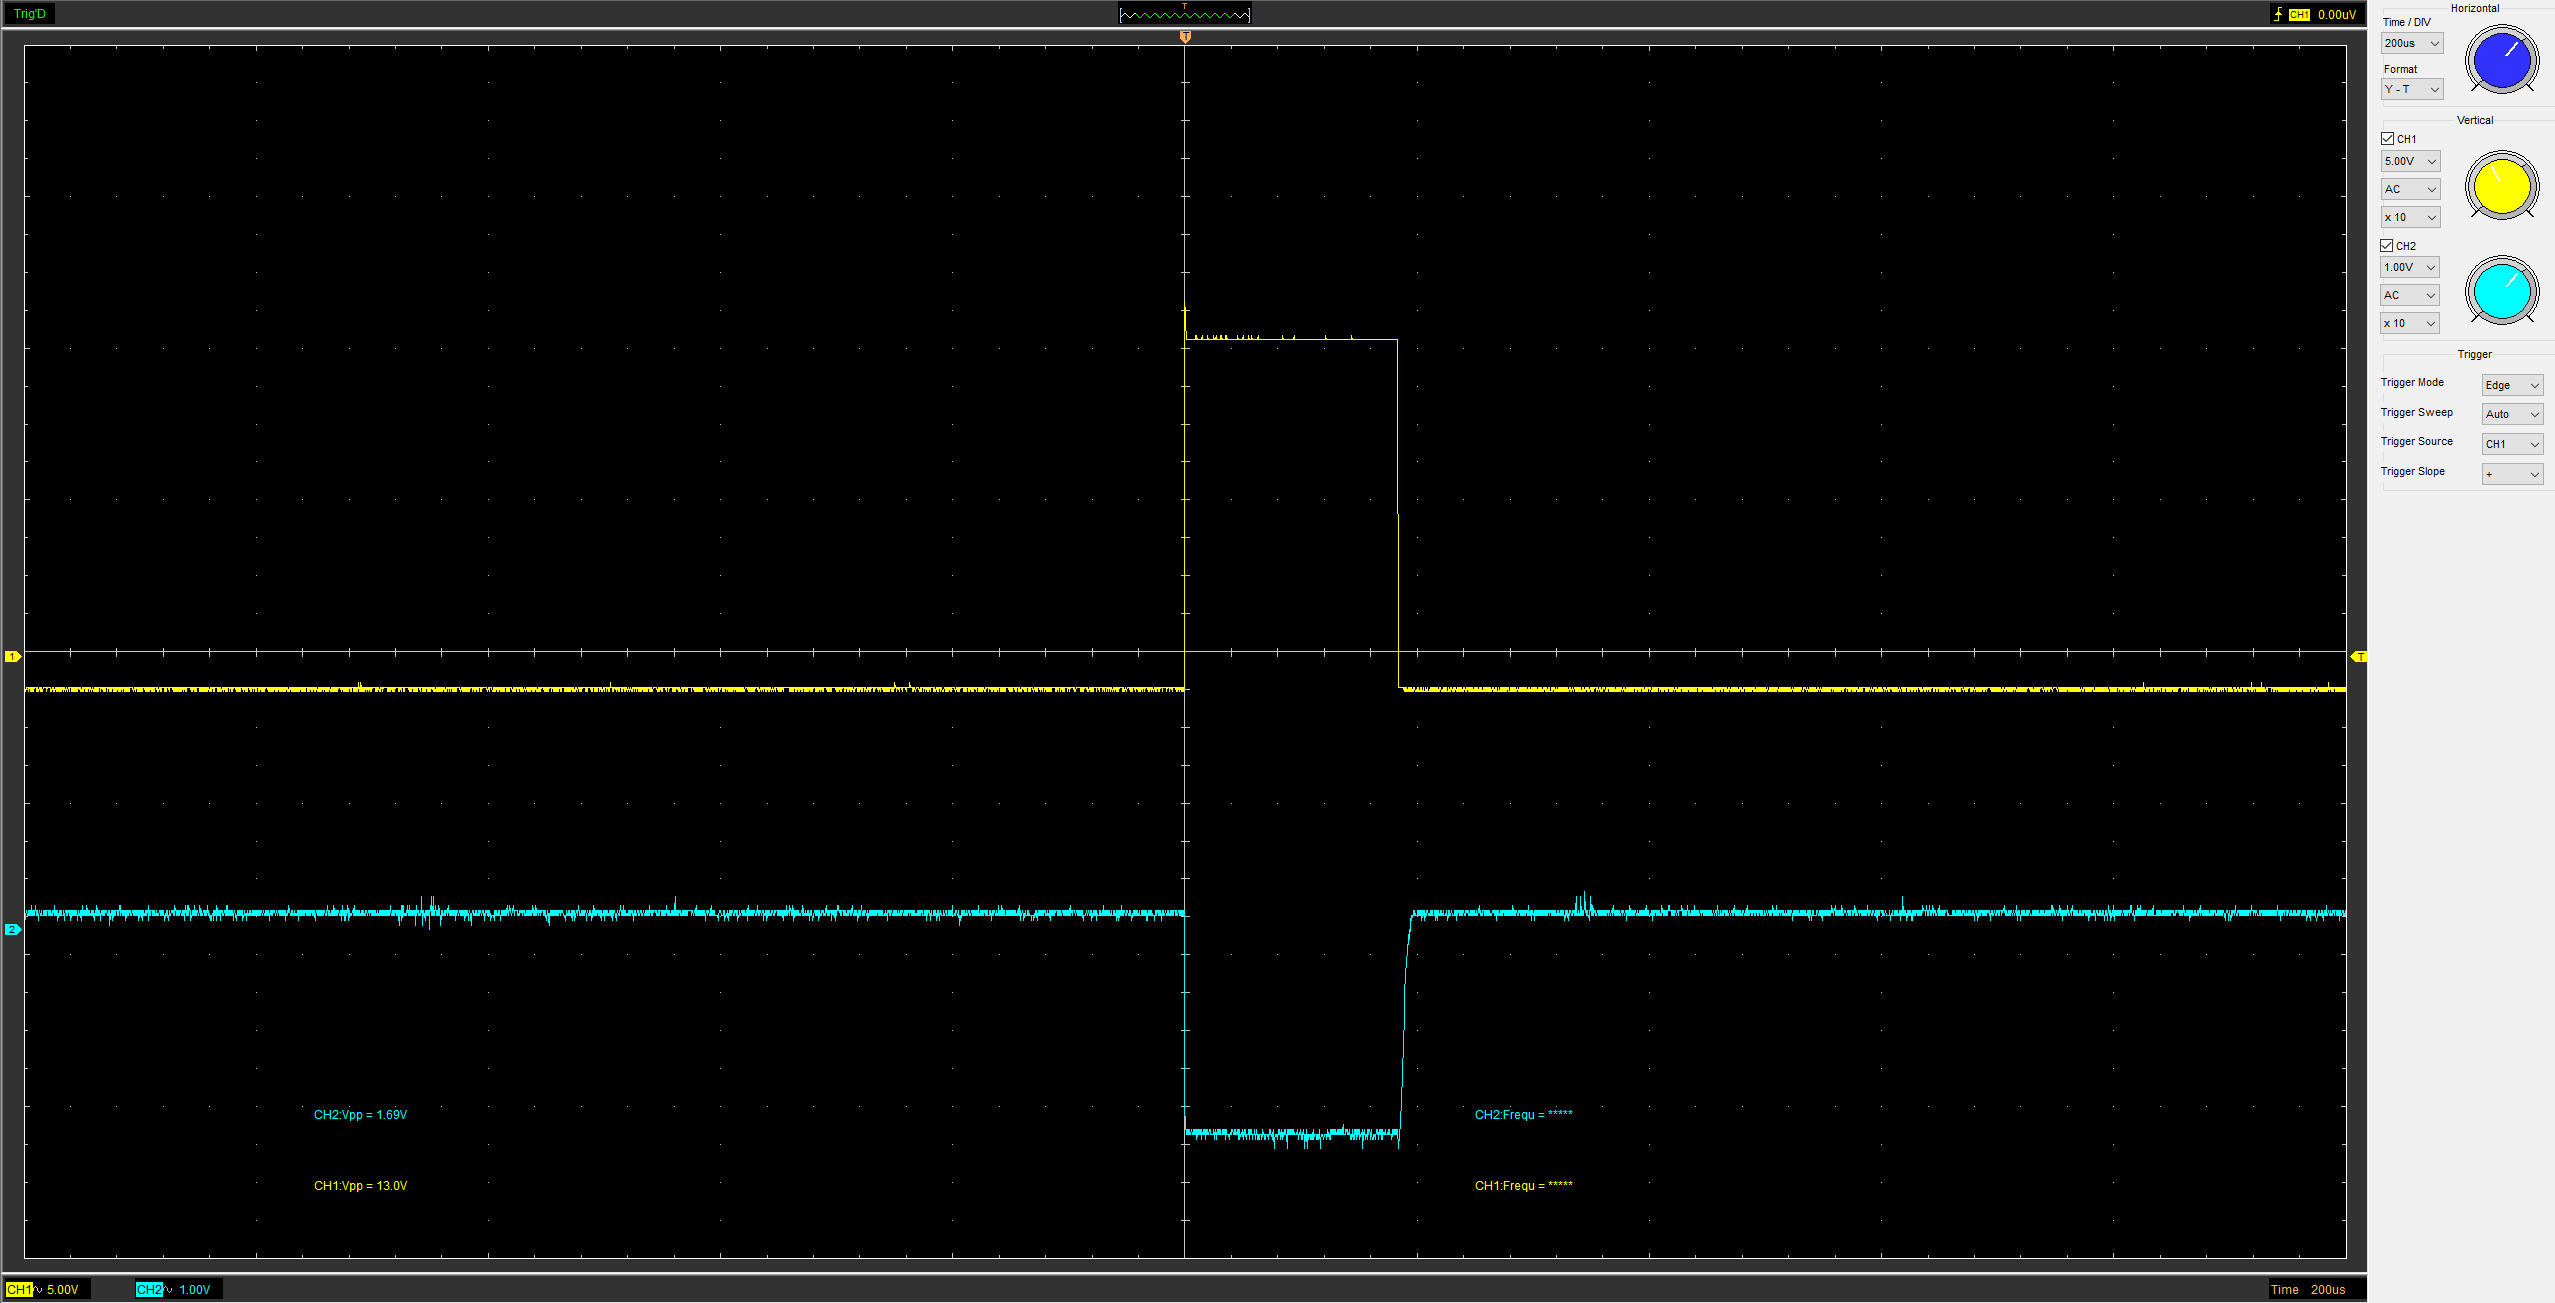This screenshot has height=1303, width=2555.
Task: Click the orange horizontal trigger position marker
Action: [1185, 37]
